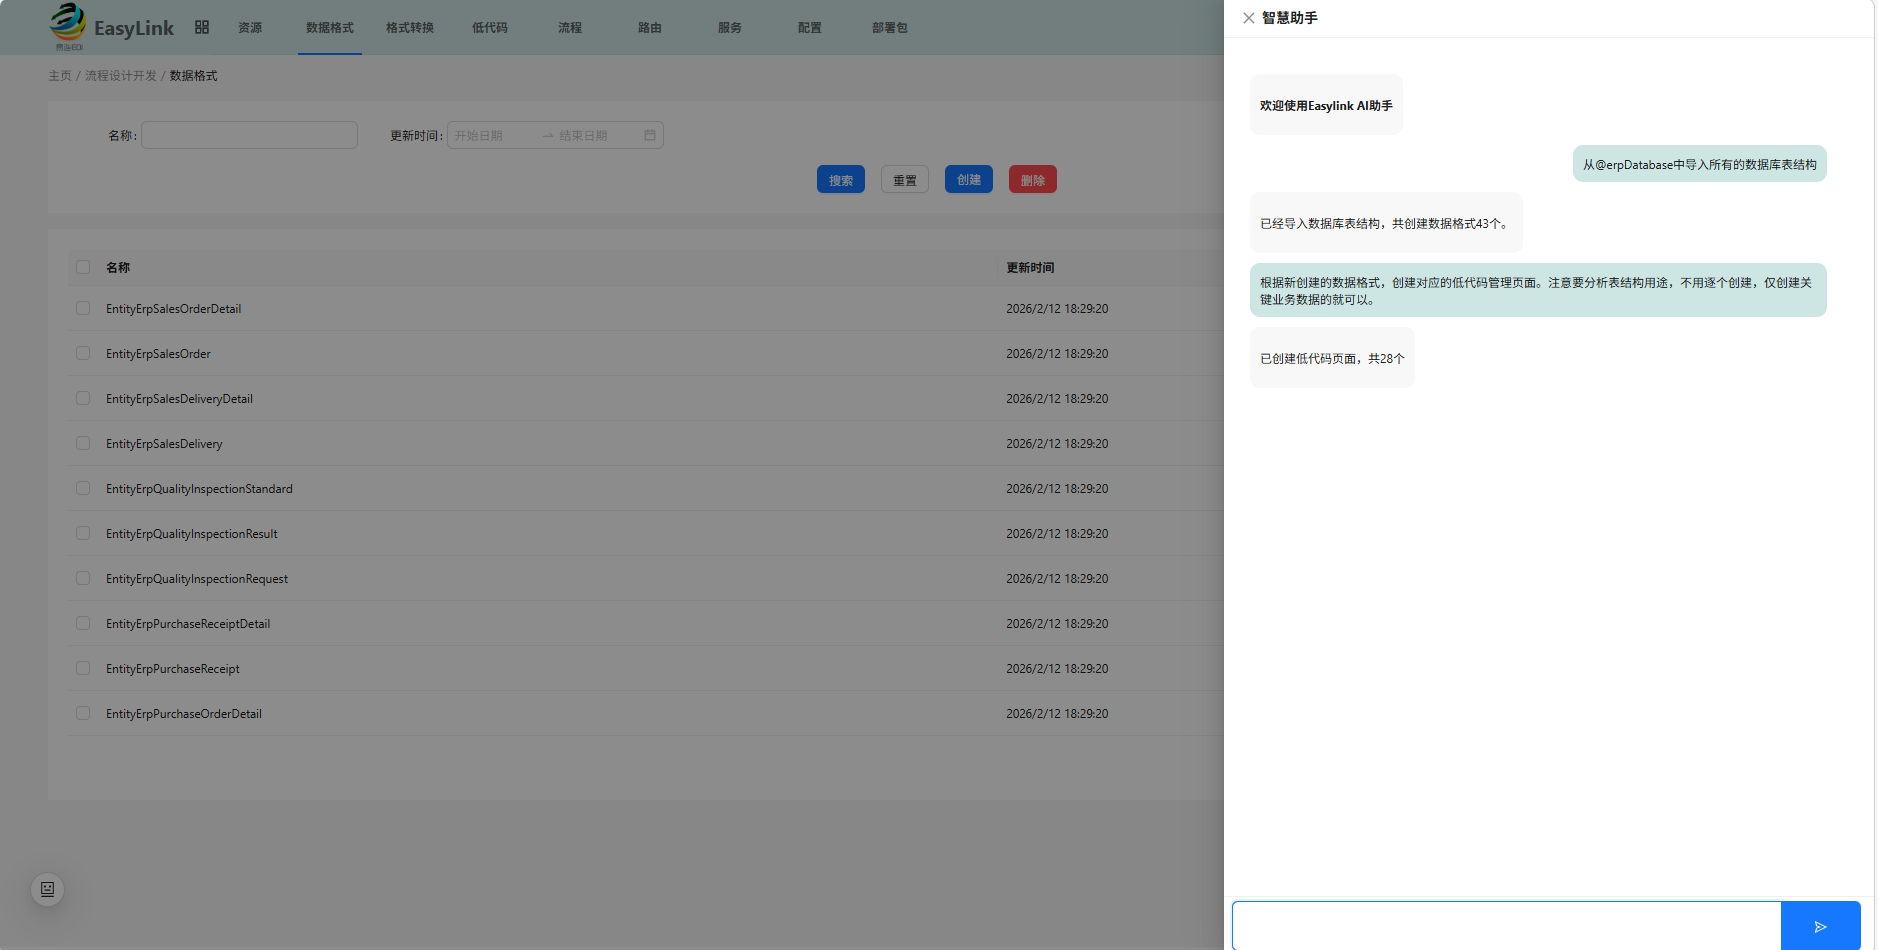The height and width of the screenshot is (950, 1878).
Task: Click the EntityErpQualityInspectionRequest name
Action: 197,579
